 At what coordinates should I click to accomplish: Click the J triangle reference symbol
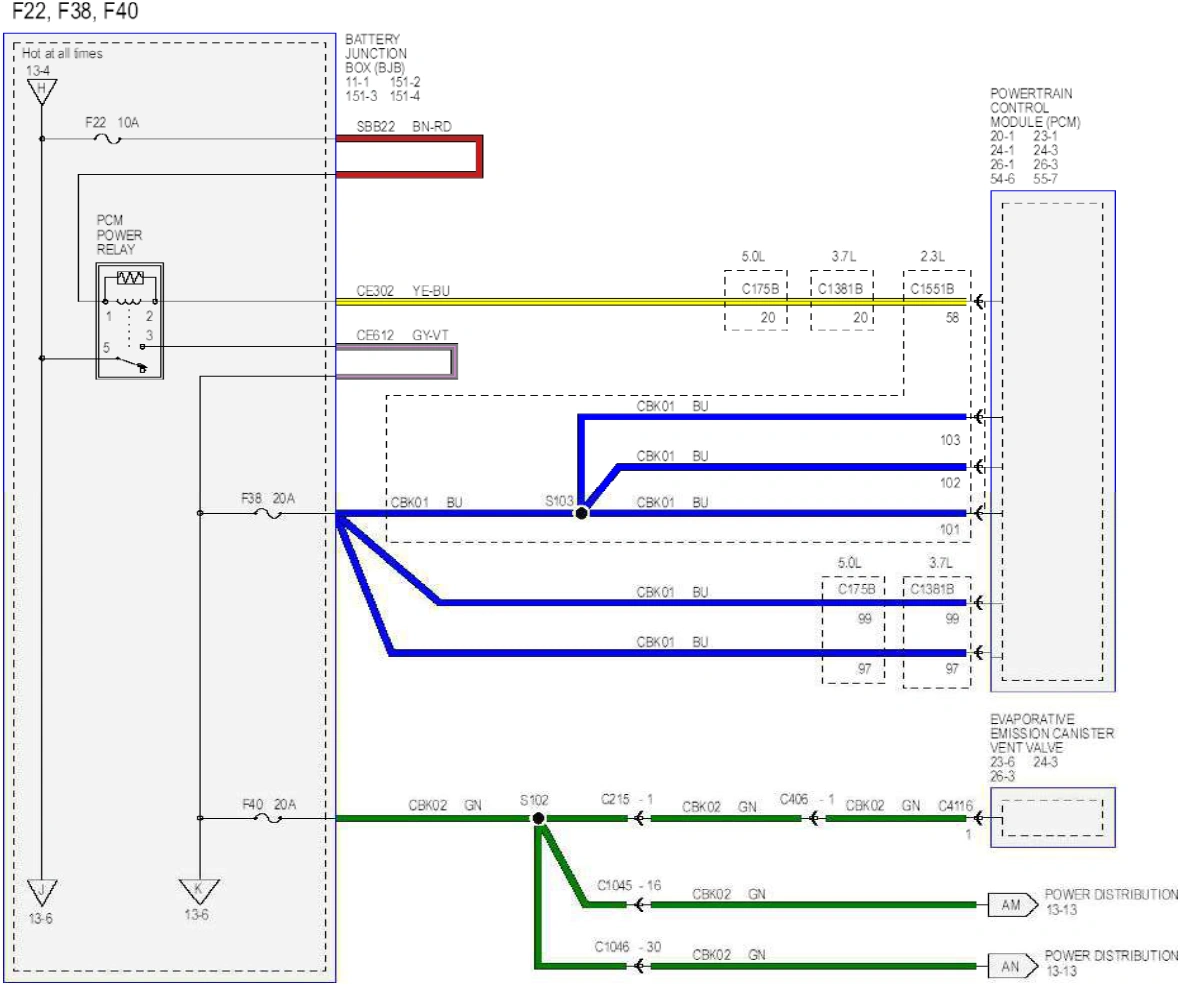pos(41,892)
